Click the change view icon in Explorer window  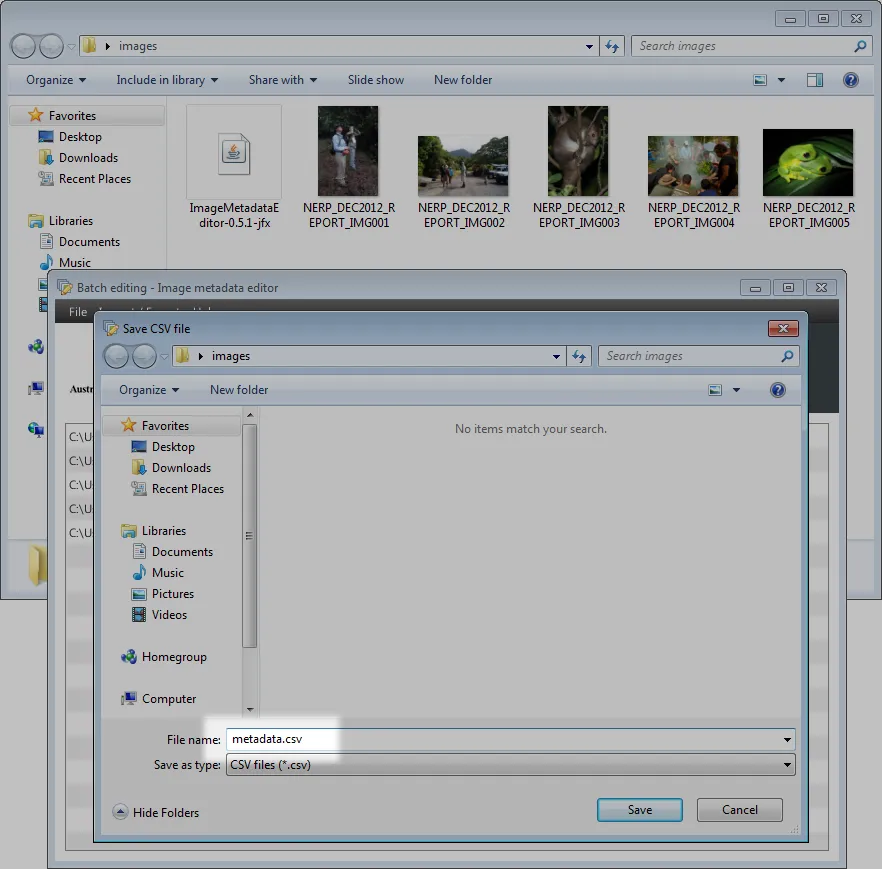click(x=760, y=80)
